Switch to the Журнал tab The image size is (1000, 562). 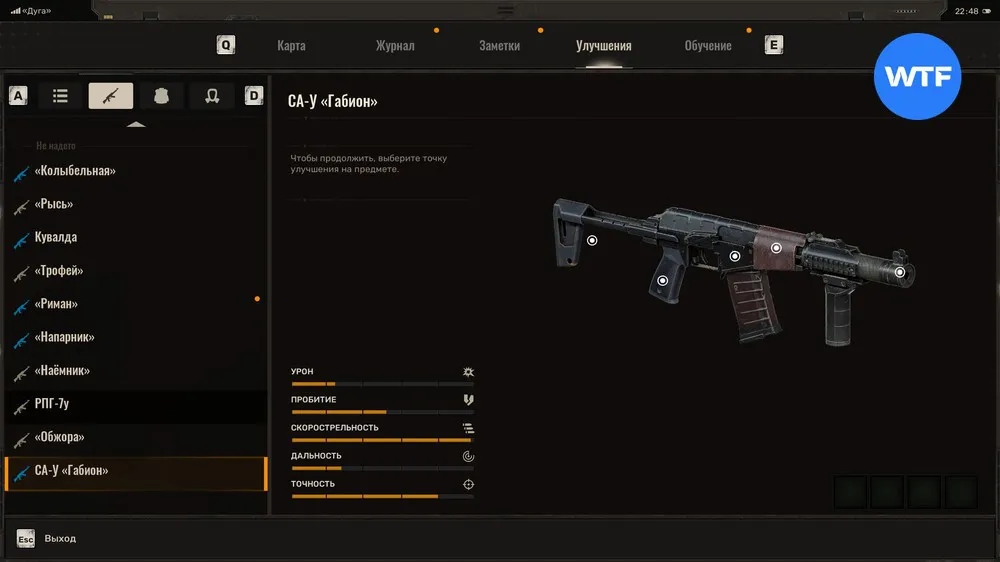[395, 45]
